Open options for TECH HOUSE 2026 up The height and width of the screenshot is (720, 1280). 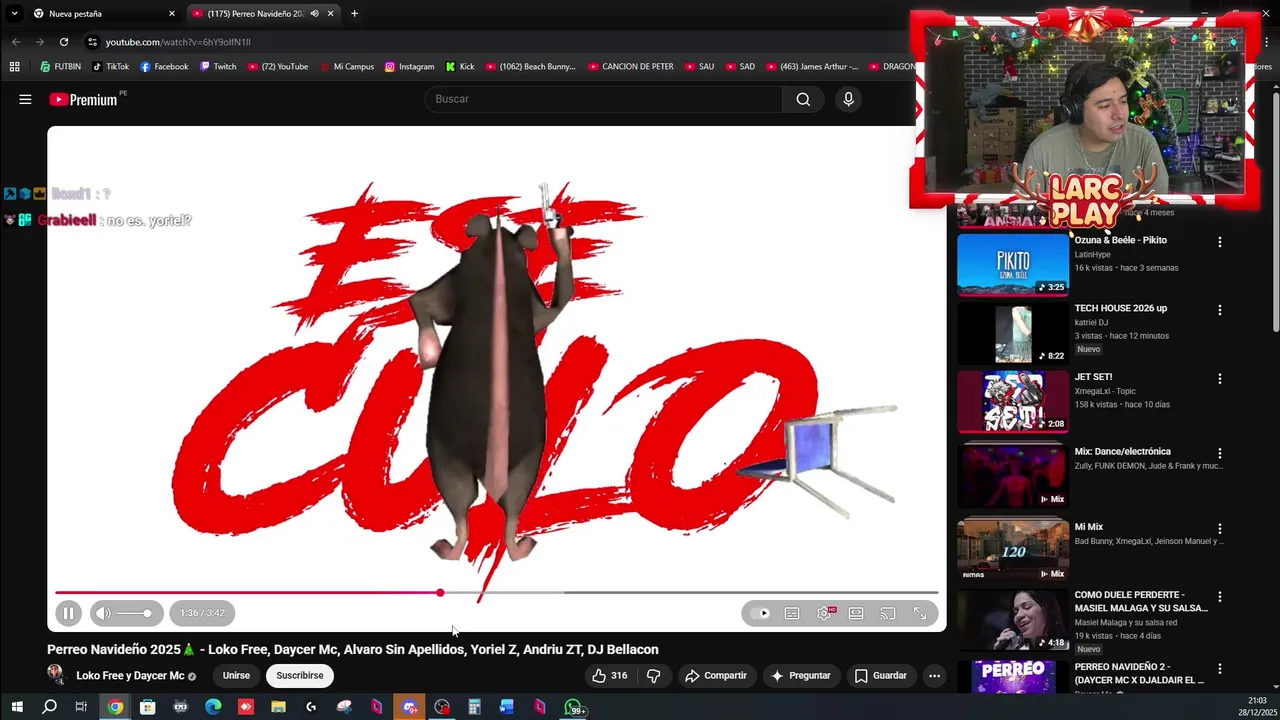(1219, 310)
